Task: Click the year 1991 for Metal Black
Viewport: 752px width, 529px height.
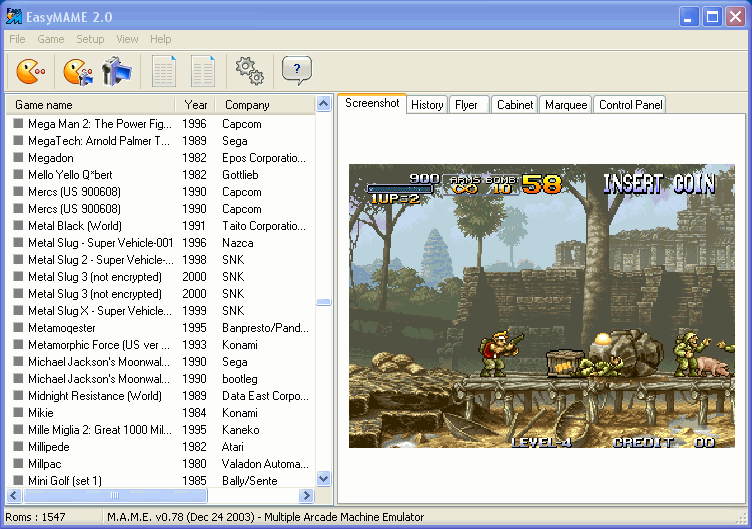Action: 194,225
